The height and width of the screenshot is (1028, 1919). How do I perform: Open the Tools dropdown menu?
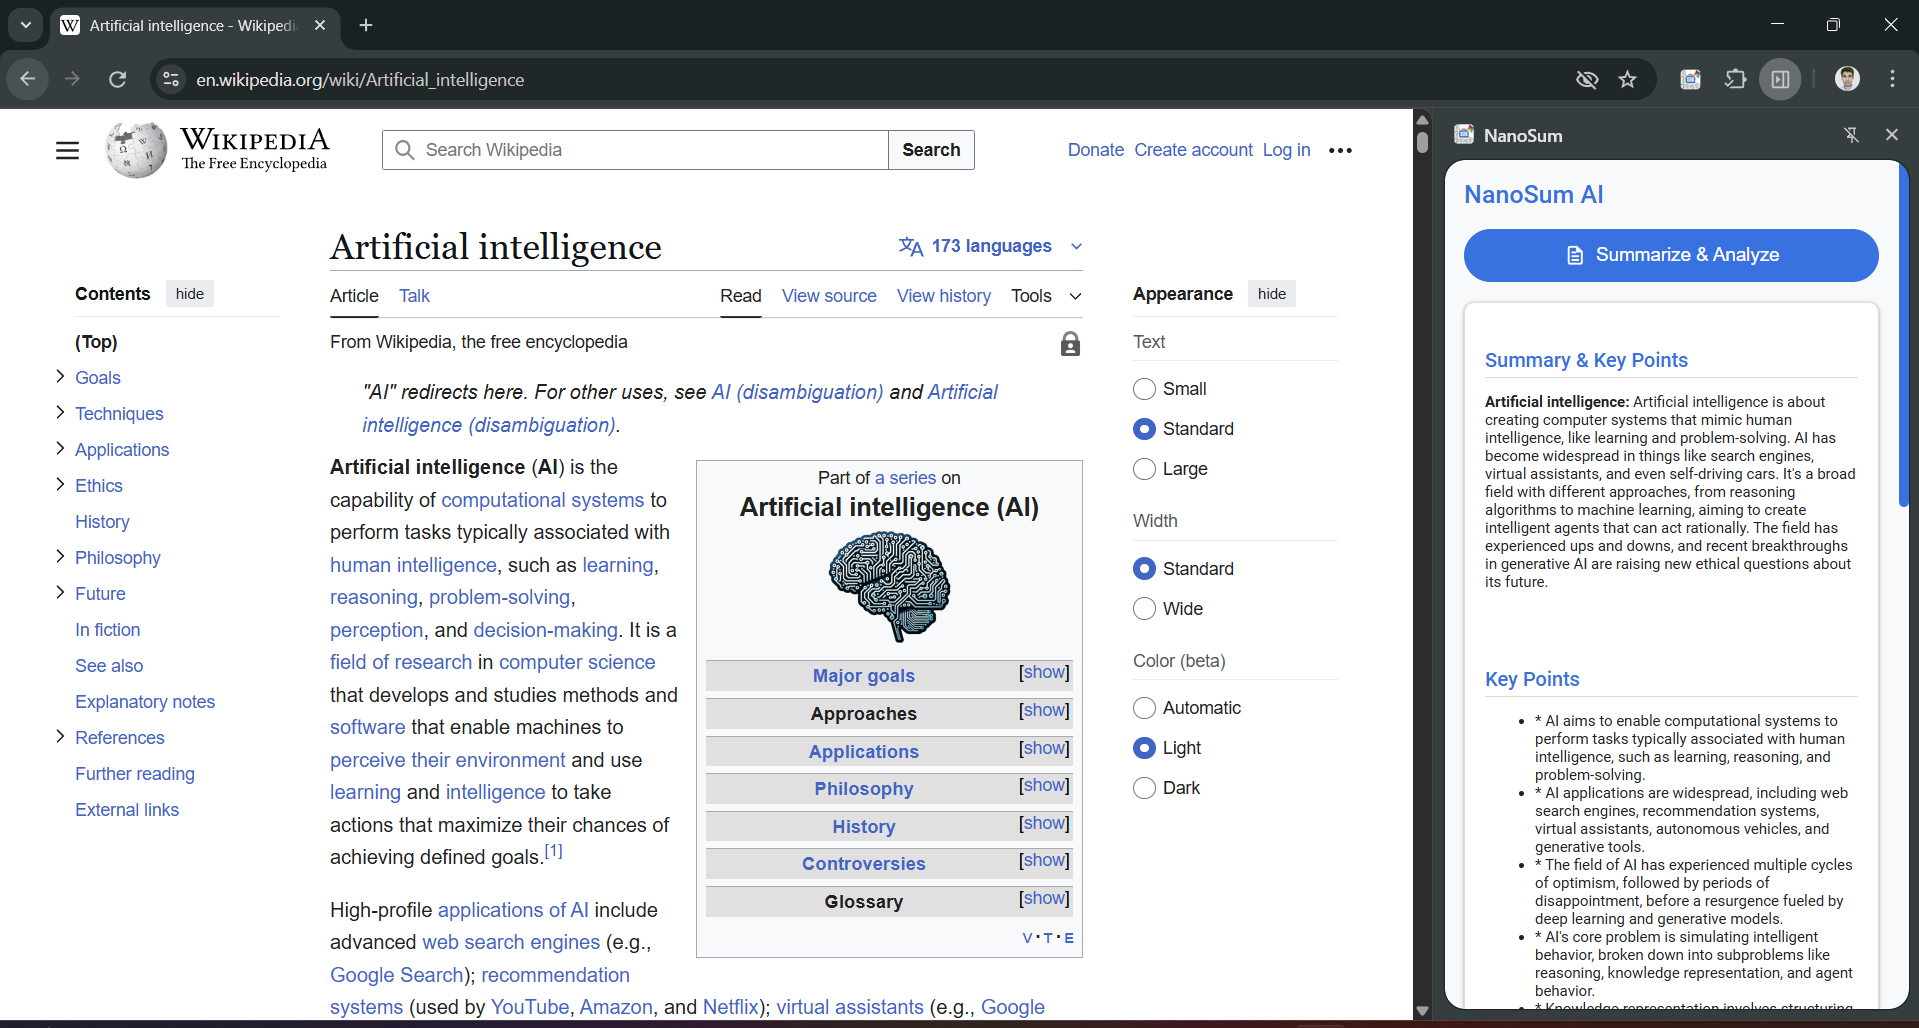[x=1046, y=296]
